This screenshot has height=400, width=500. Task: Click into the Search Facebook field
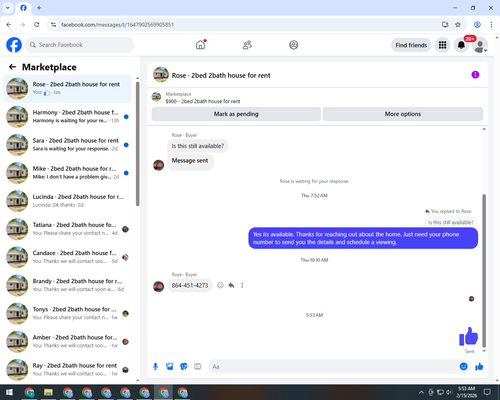[x=80, y=45]
